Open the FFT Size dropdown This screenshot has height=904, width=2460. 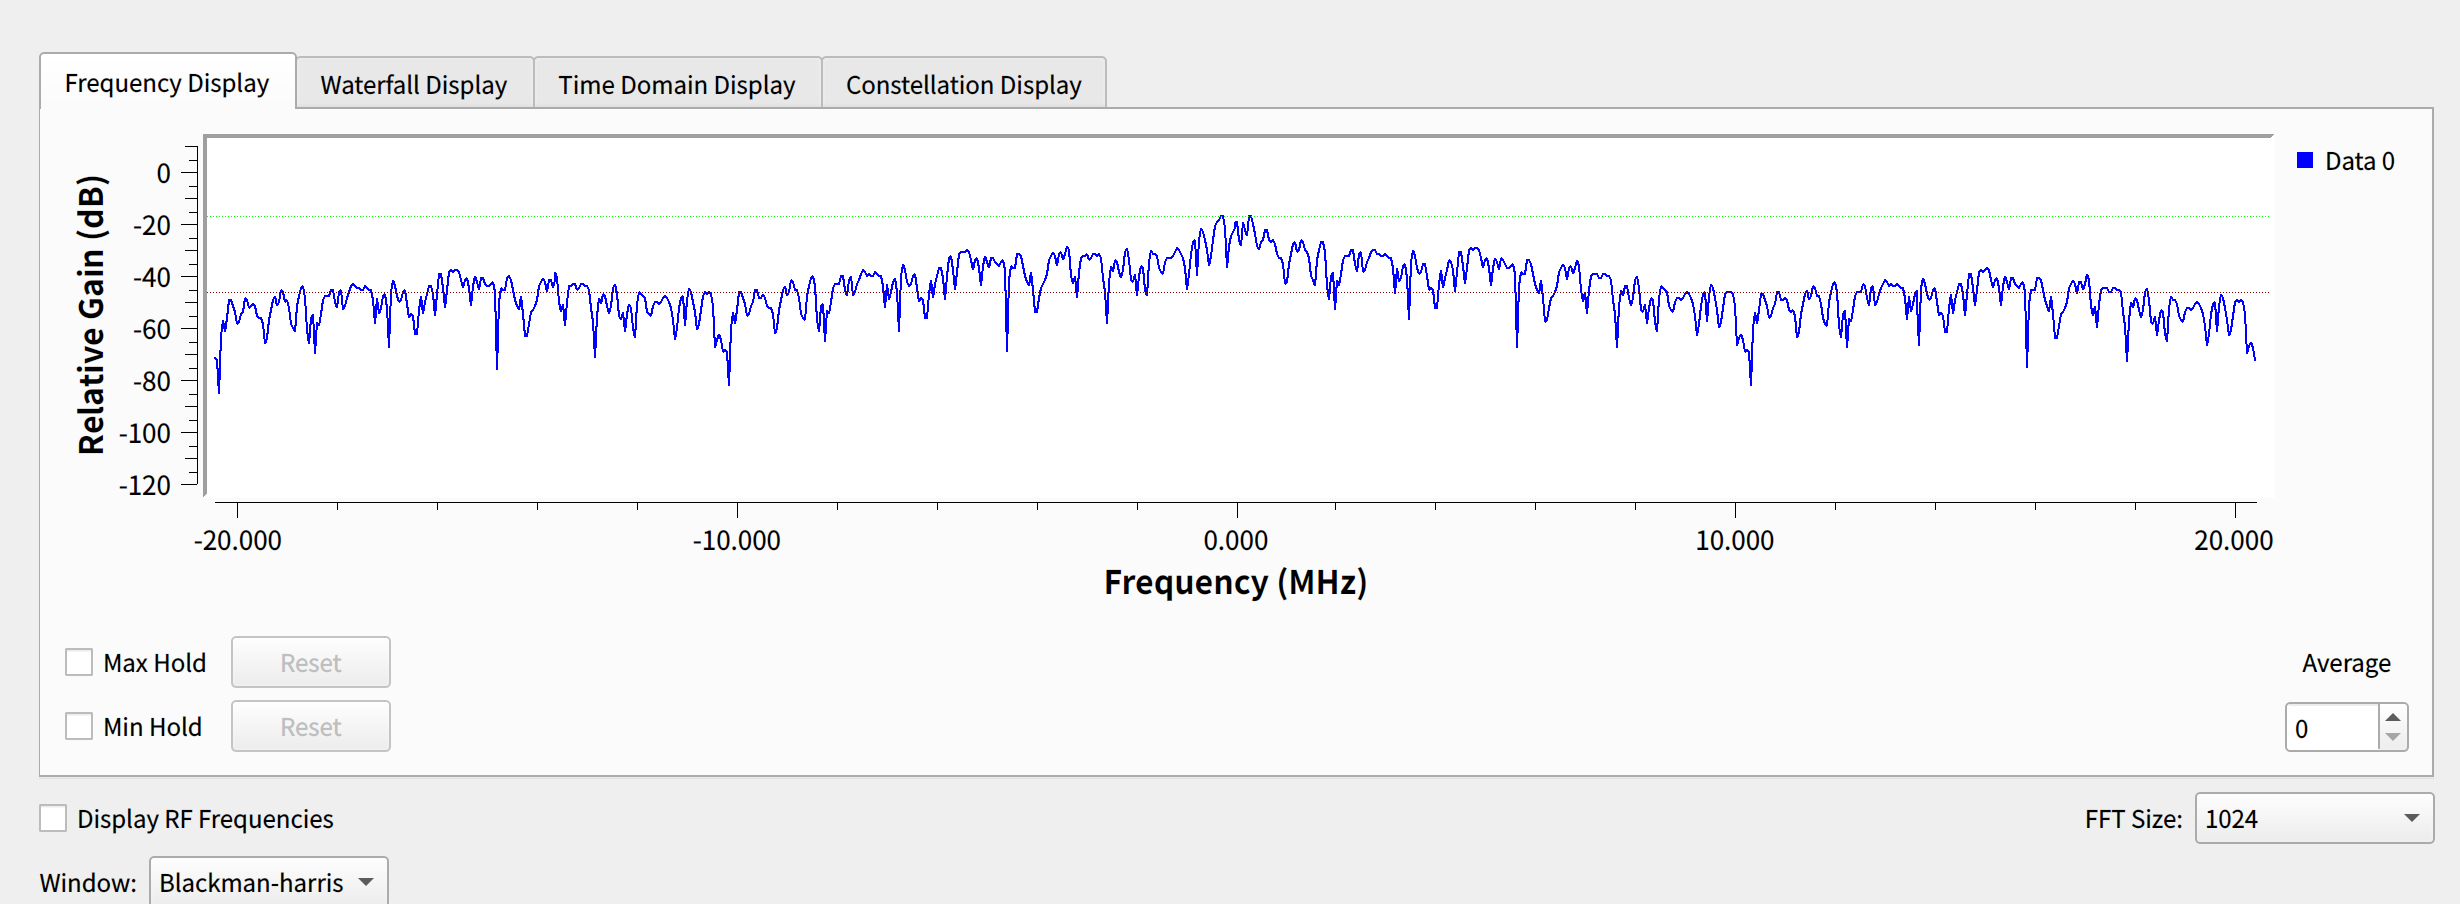[x=2313, y=819]
